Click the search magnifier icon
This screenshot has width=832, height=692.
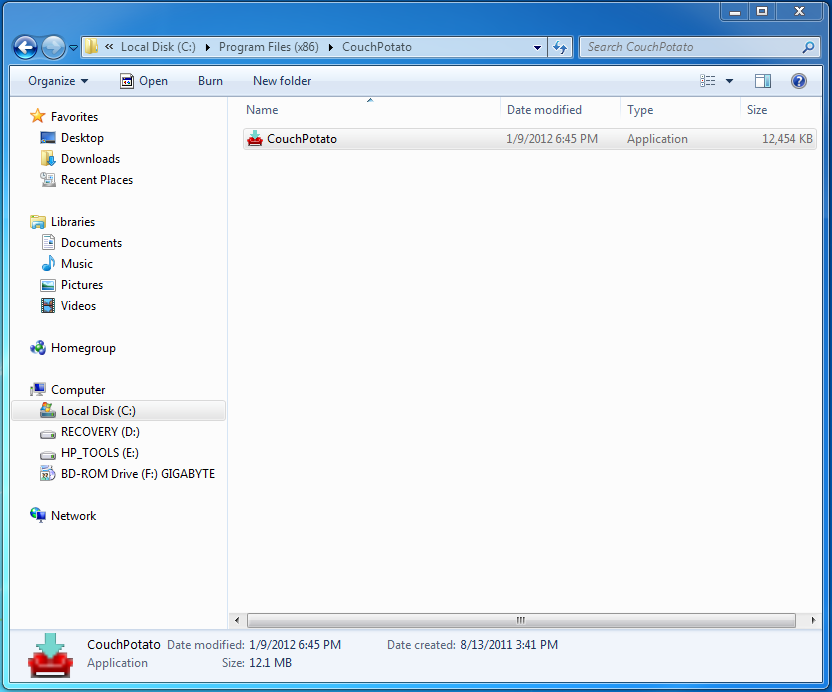click(x=808, y=47)
